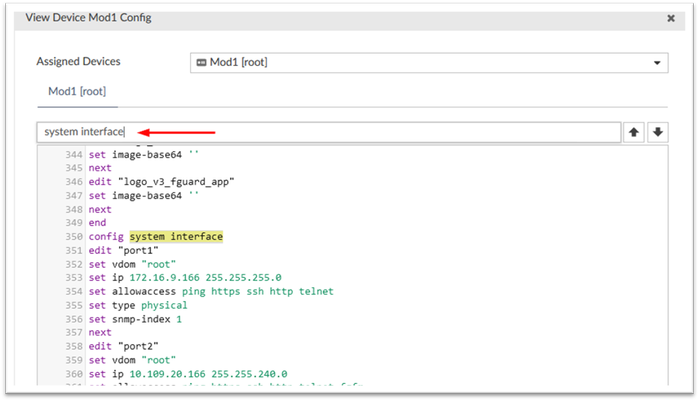Click the line 354 allowaccess setting
Image resolution: width=699 pixels, height=401 pixels.
pyautogui.click(x=211, y=292)
